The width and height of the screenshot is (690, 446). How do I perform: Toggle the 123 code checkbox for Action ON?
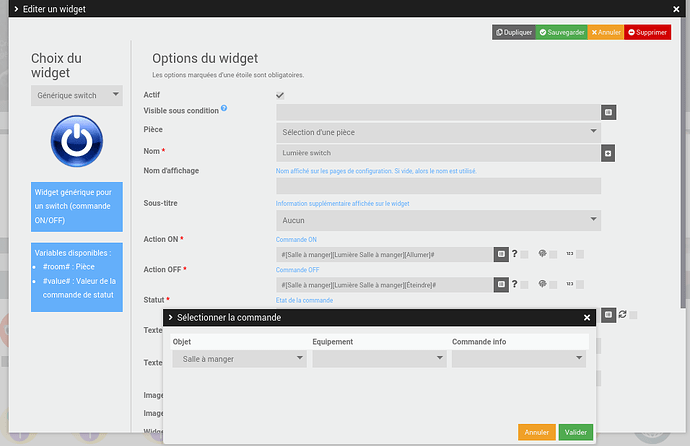[x=580, y=254]
